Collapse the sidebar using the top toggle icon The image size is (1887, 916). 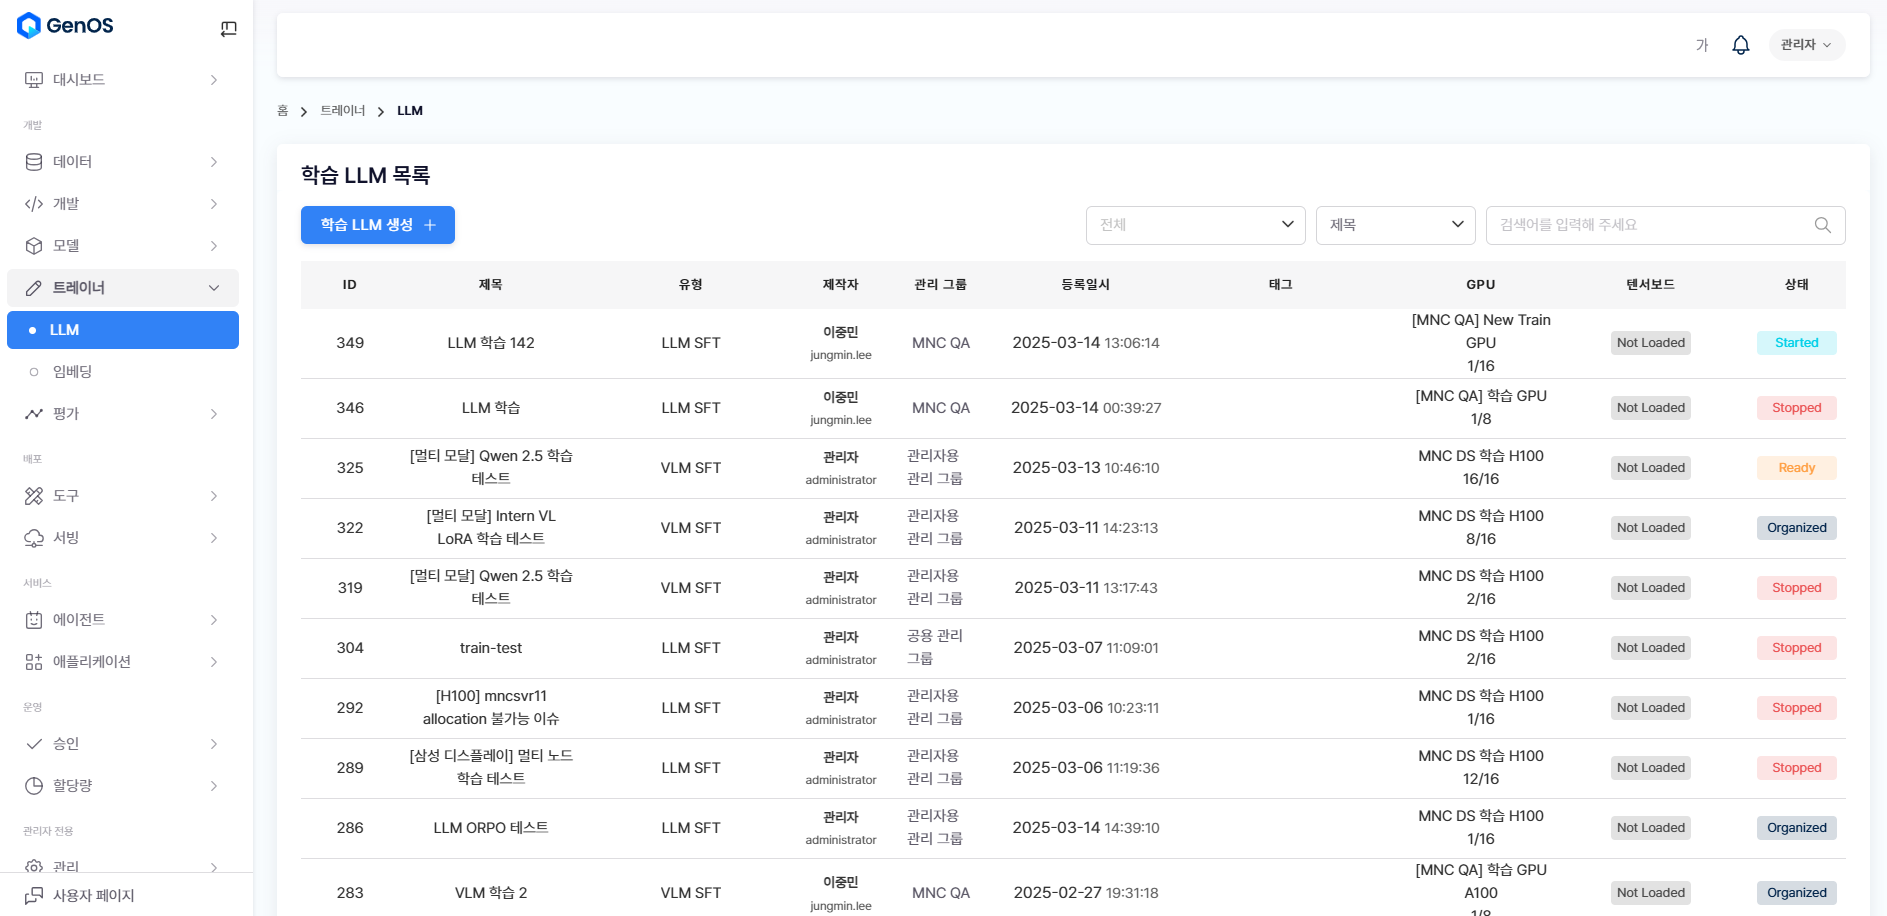click(228, 29)
